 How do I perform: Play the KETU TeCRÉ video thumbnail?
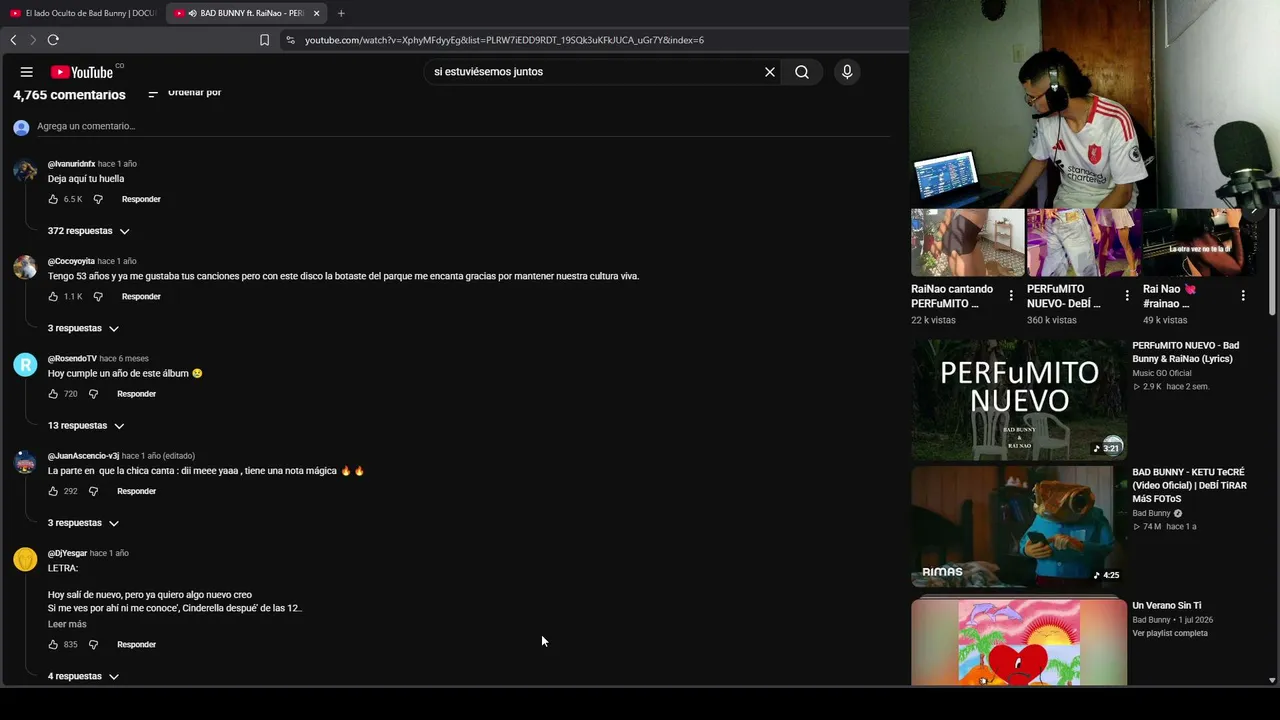pyautogui.click(x=1019, y=527)
